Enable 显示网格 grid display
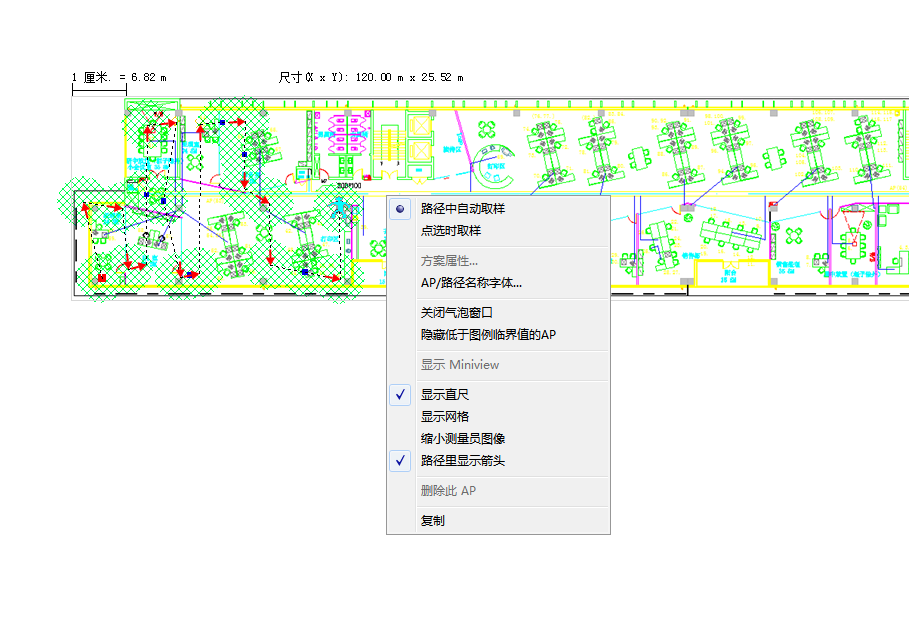Image resolution: width=909 pixels, height=618 pixels. coord(444,417)
